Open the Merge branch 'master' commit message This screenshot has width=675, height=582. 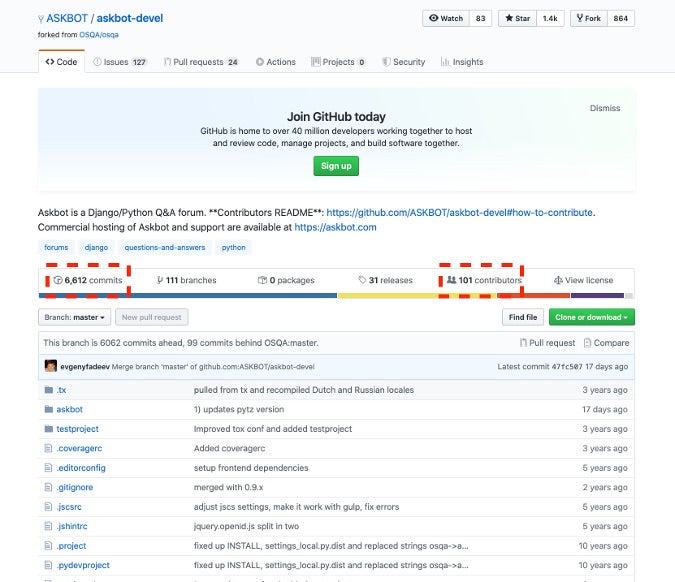[213, 367]
